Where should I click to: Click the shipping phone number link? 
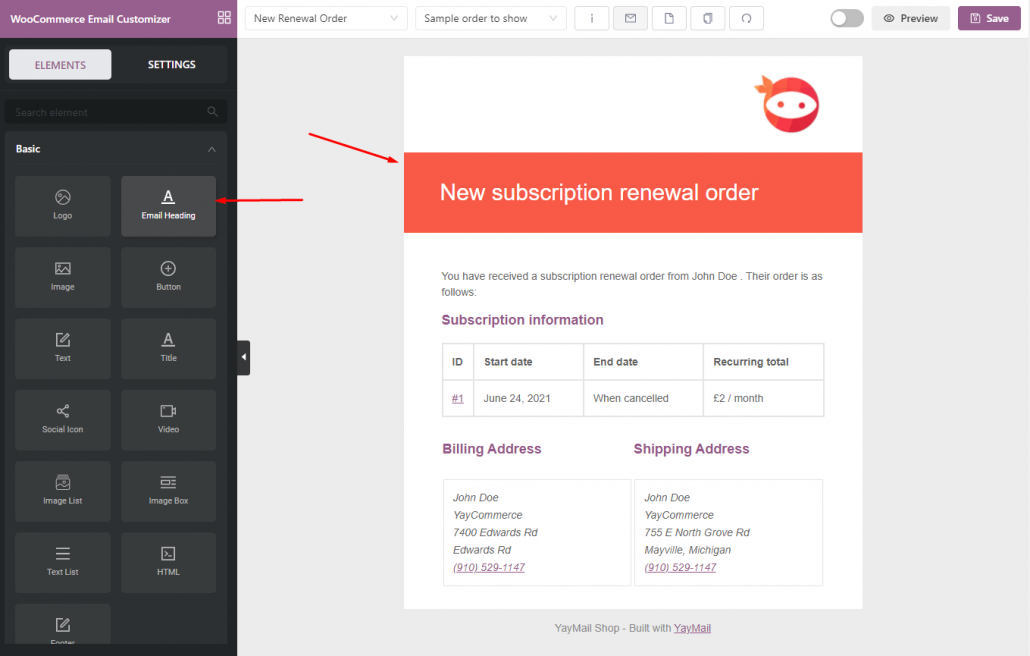(680, 567)
